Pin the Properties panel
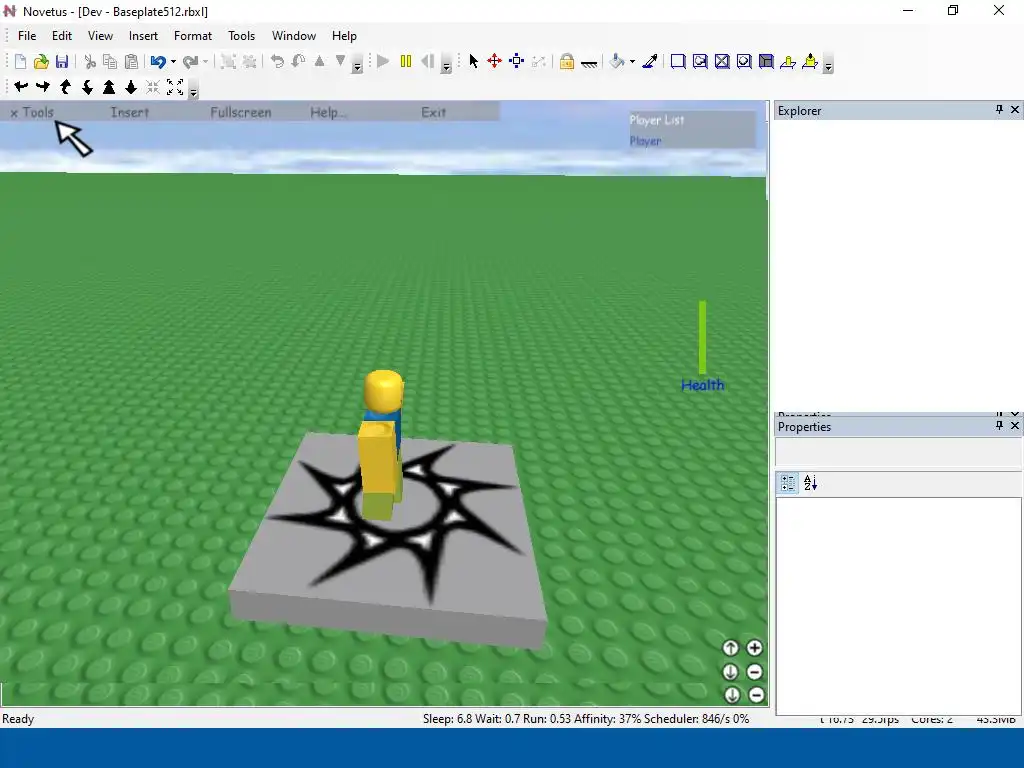 (x=999, y=425)
